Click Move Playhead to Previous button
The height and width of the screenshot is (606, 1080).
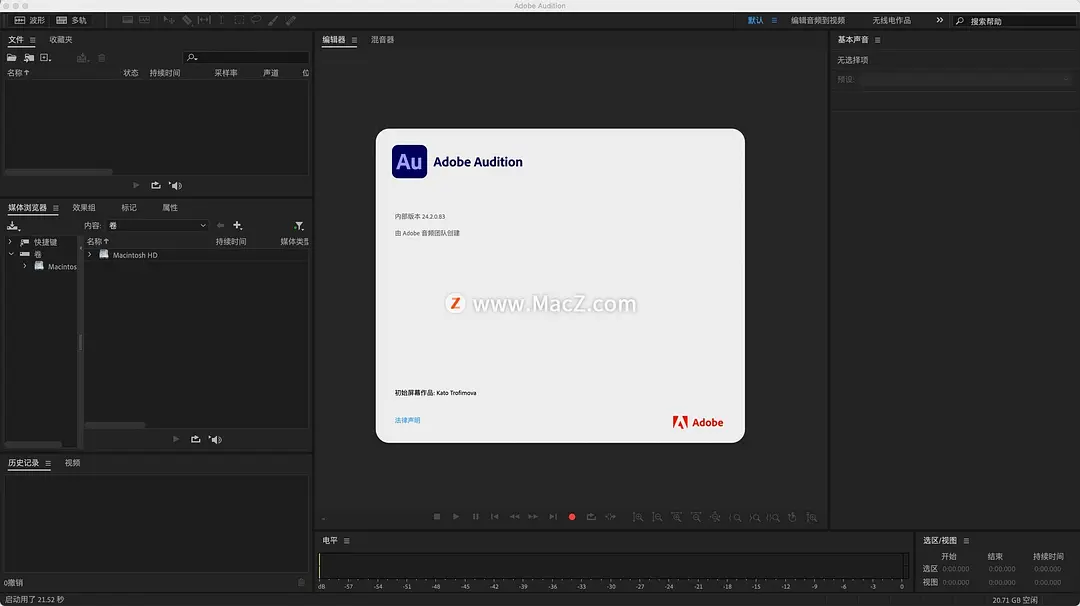point(495,516)
